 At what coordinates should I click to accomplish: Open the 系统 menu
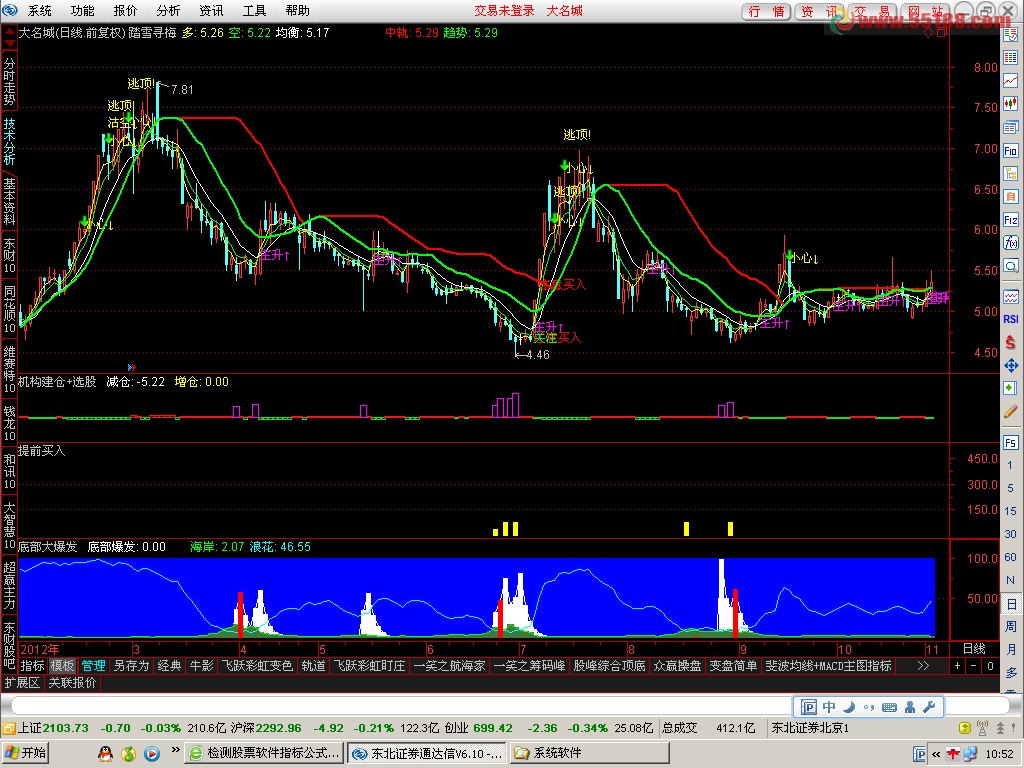pyautogui.click(x=39, y=10)
